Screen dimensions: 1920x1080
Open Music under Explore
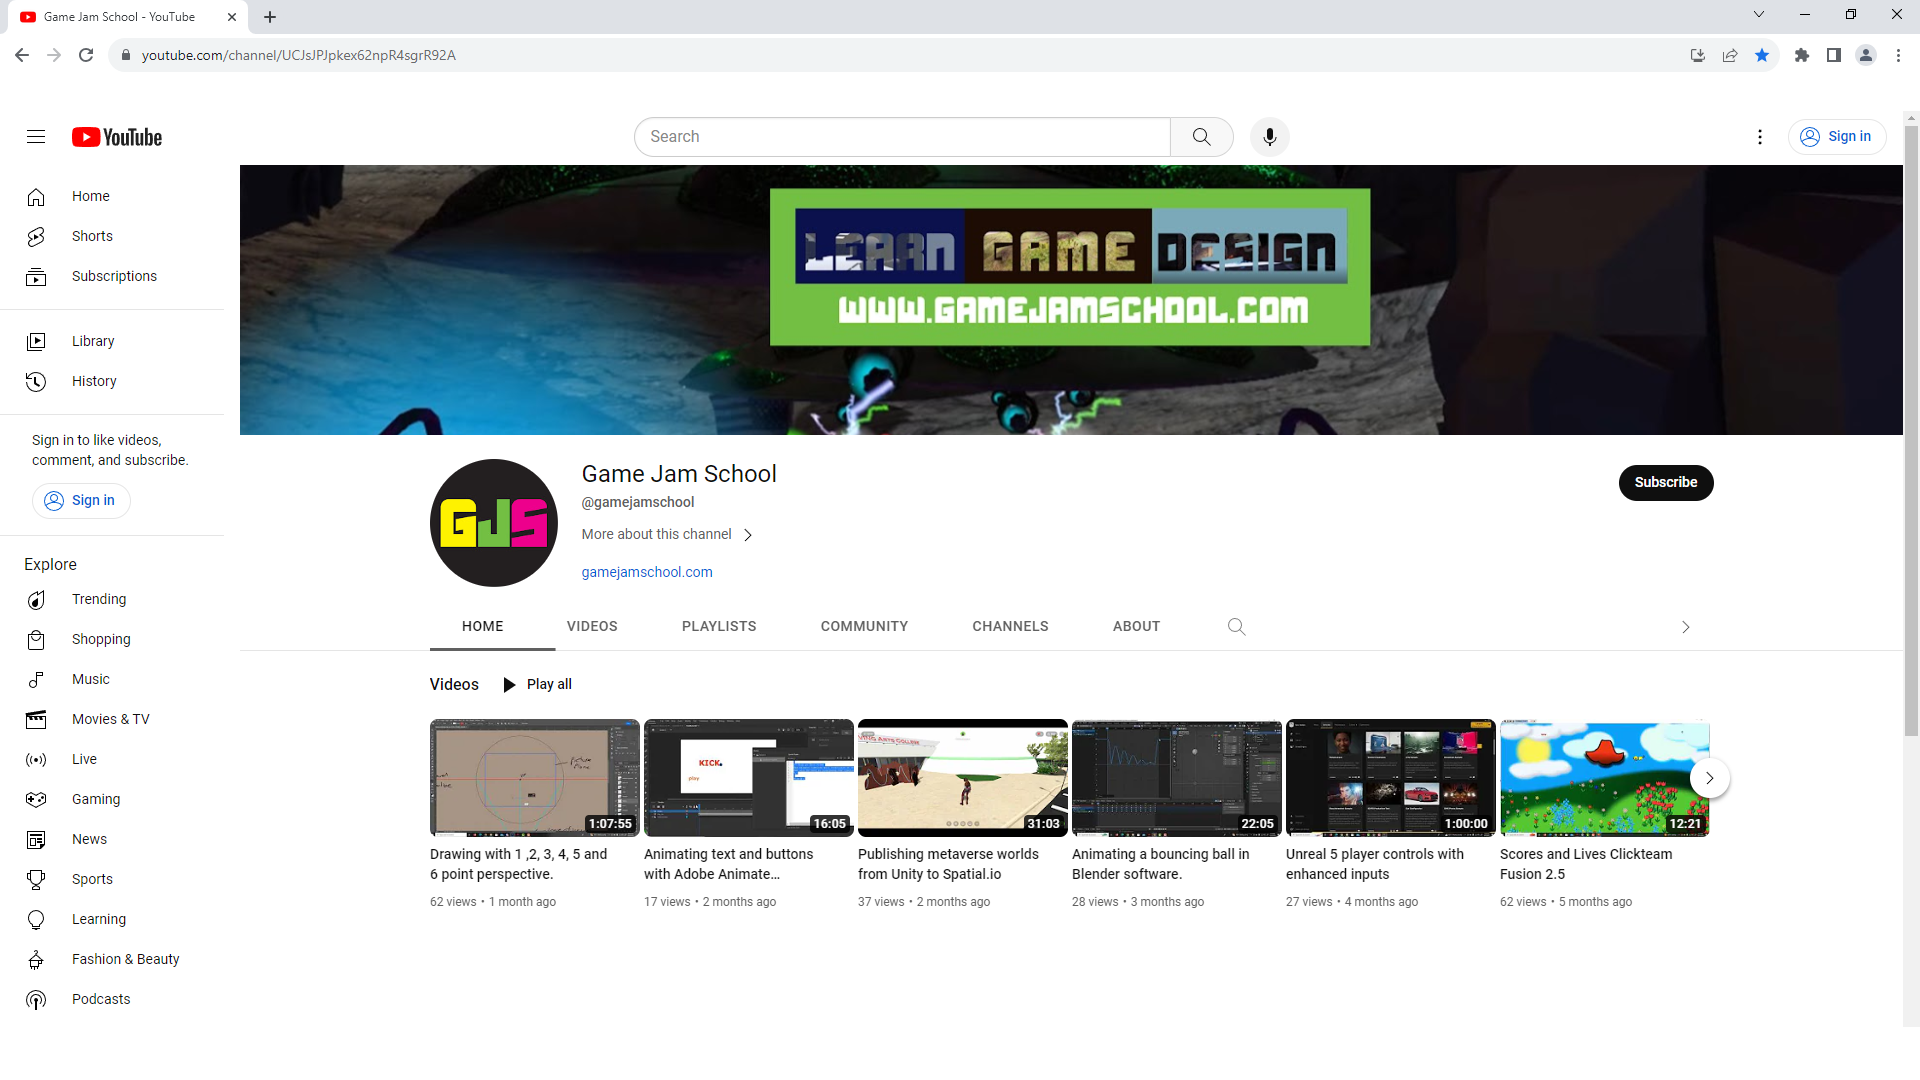tap(112, 680)
